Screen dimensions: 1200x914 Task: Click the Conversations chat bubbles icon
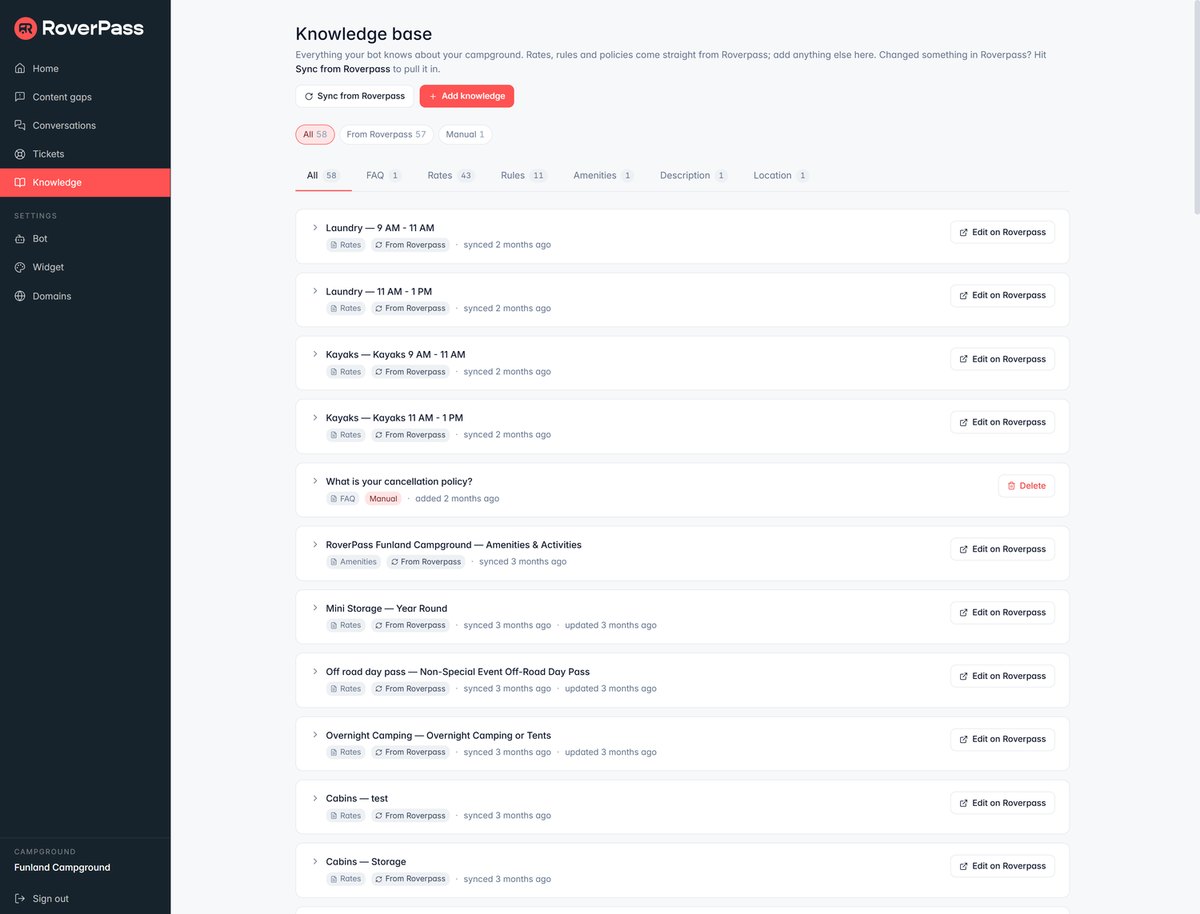20,125
